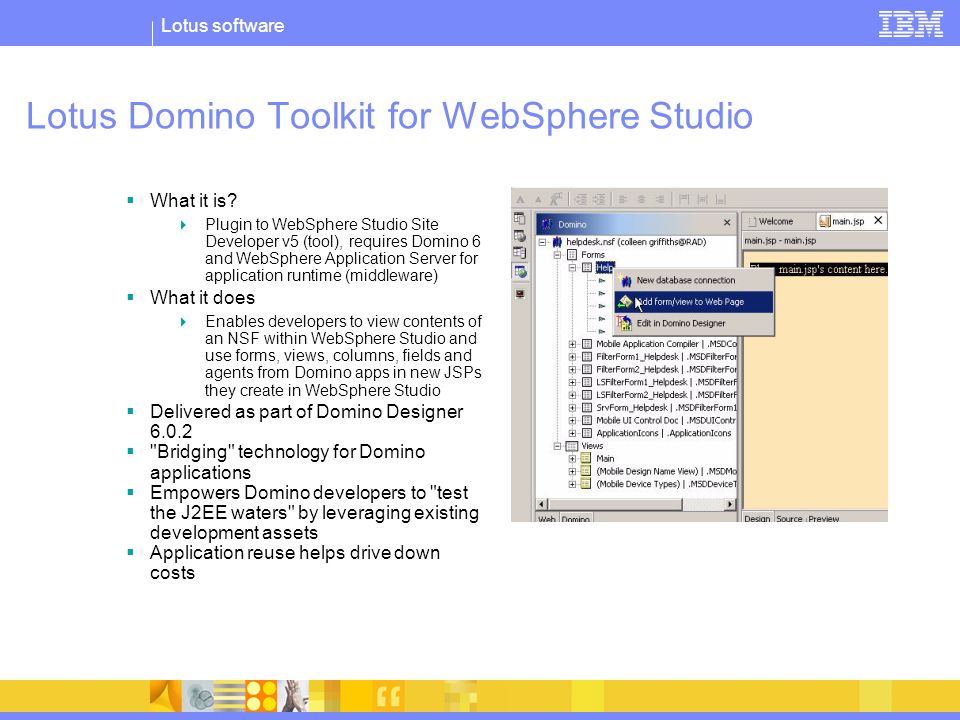Click the form icon beside LSFilterForm1_Helpdesk
This screenshot has height=720, width=960.
(587, 383)
